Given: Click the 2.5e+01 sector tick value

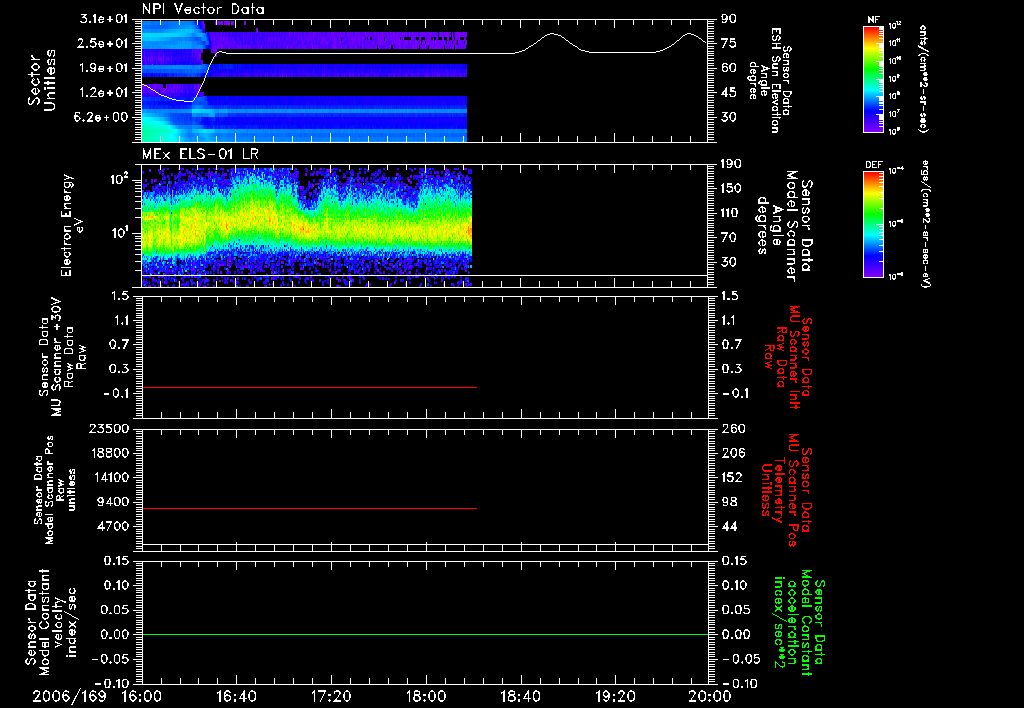Looking at the screenshot, I should coord(104,43).
